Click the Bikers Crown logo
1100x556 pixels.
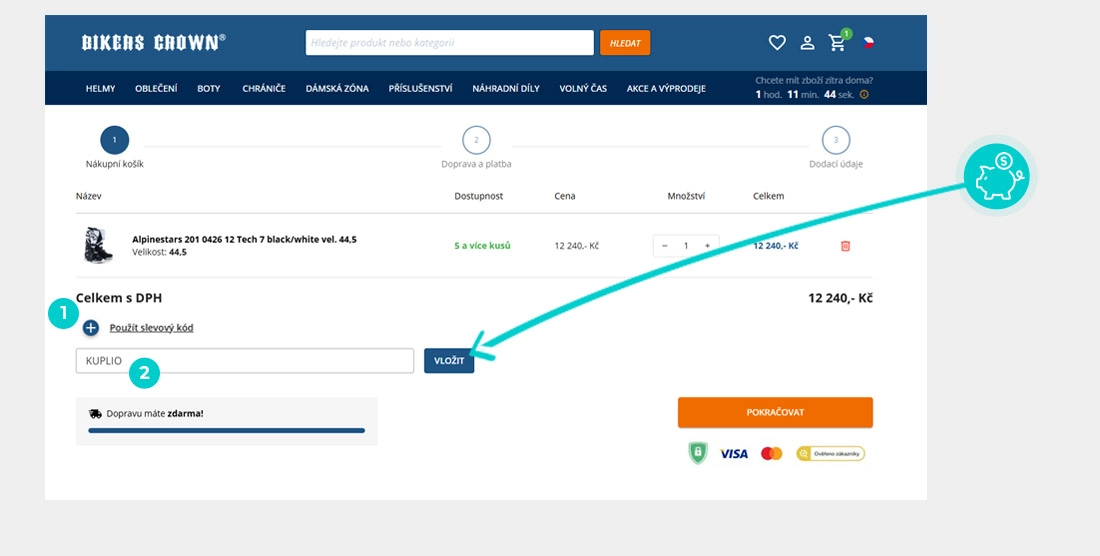(x=154, y=43)
